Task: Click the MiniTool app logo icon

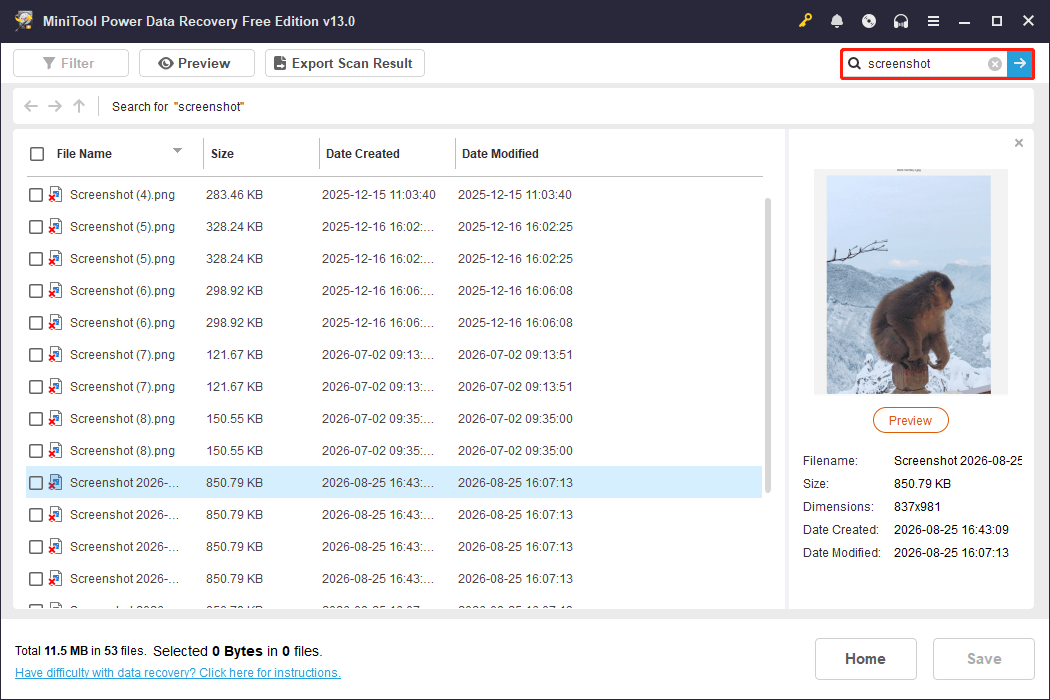Action: click(24, 21)
